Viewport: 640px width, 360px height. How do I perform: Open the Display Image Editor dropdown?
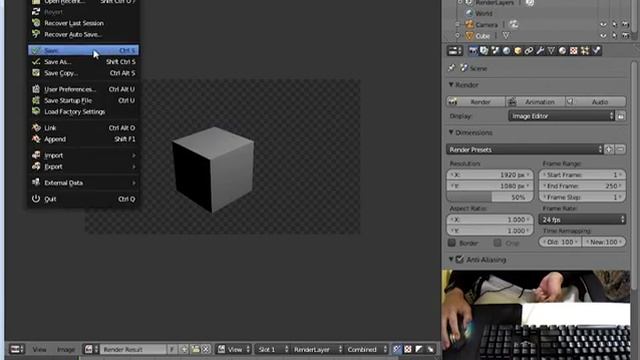tap(561, 116)
